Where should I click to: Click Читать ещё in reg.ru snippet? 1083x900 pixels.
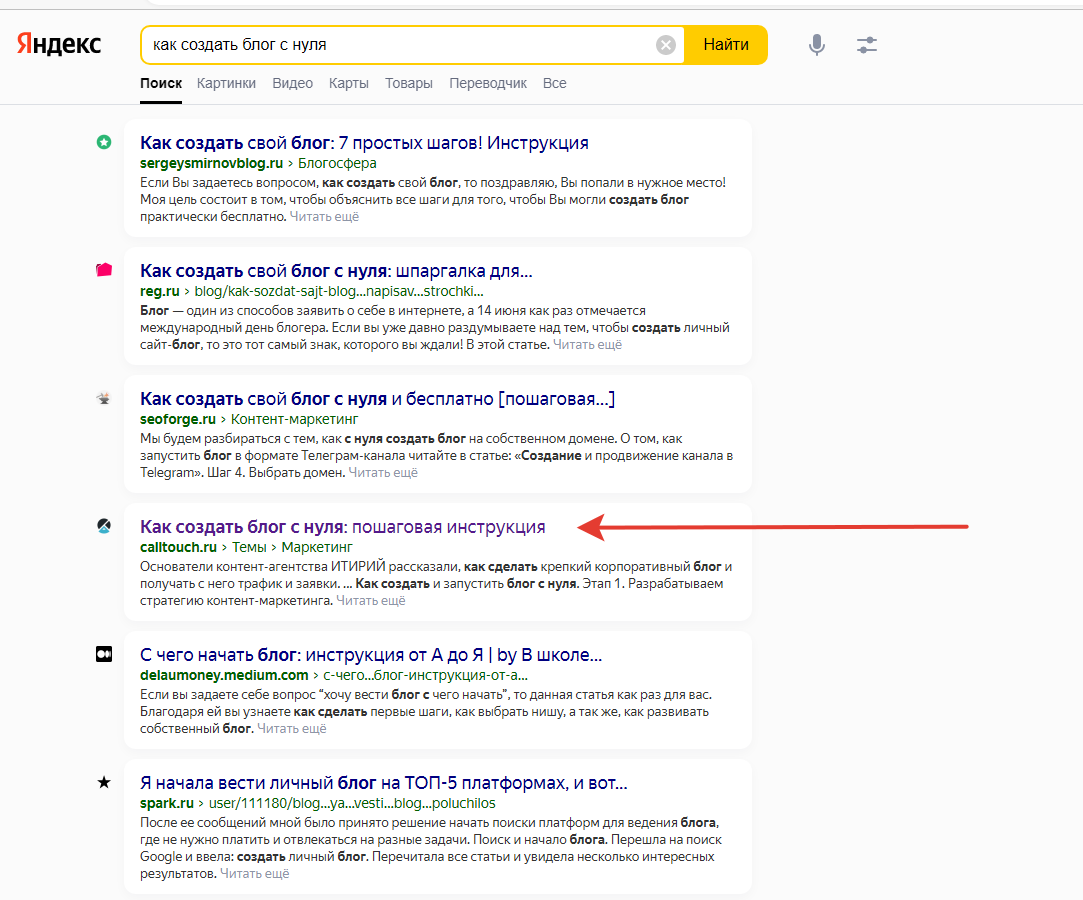click(587, 344)
